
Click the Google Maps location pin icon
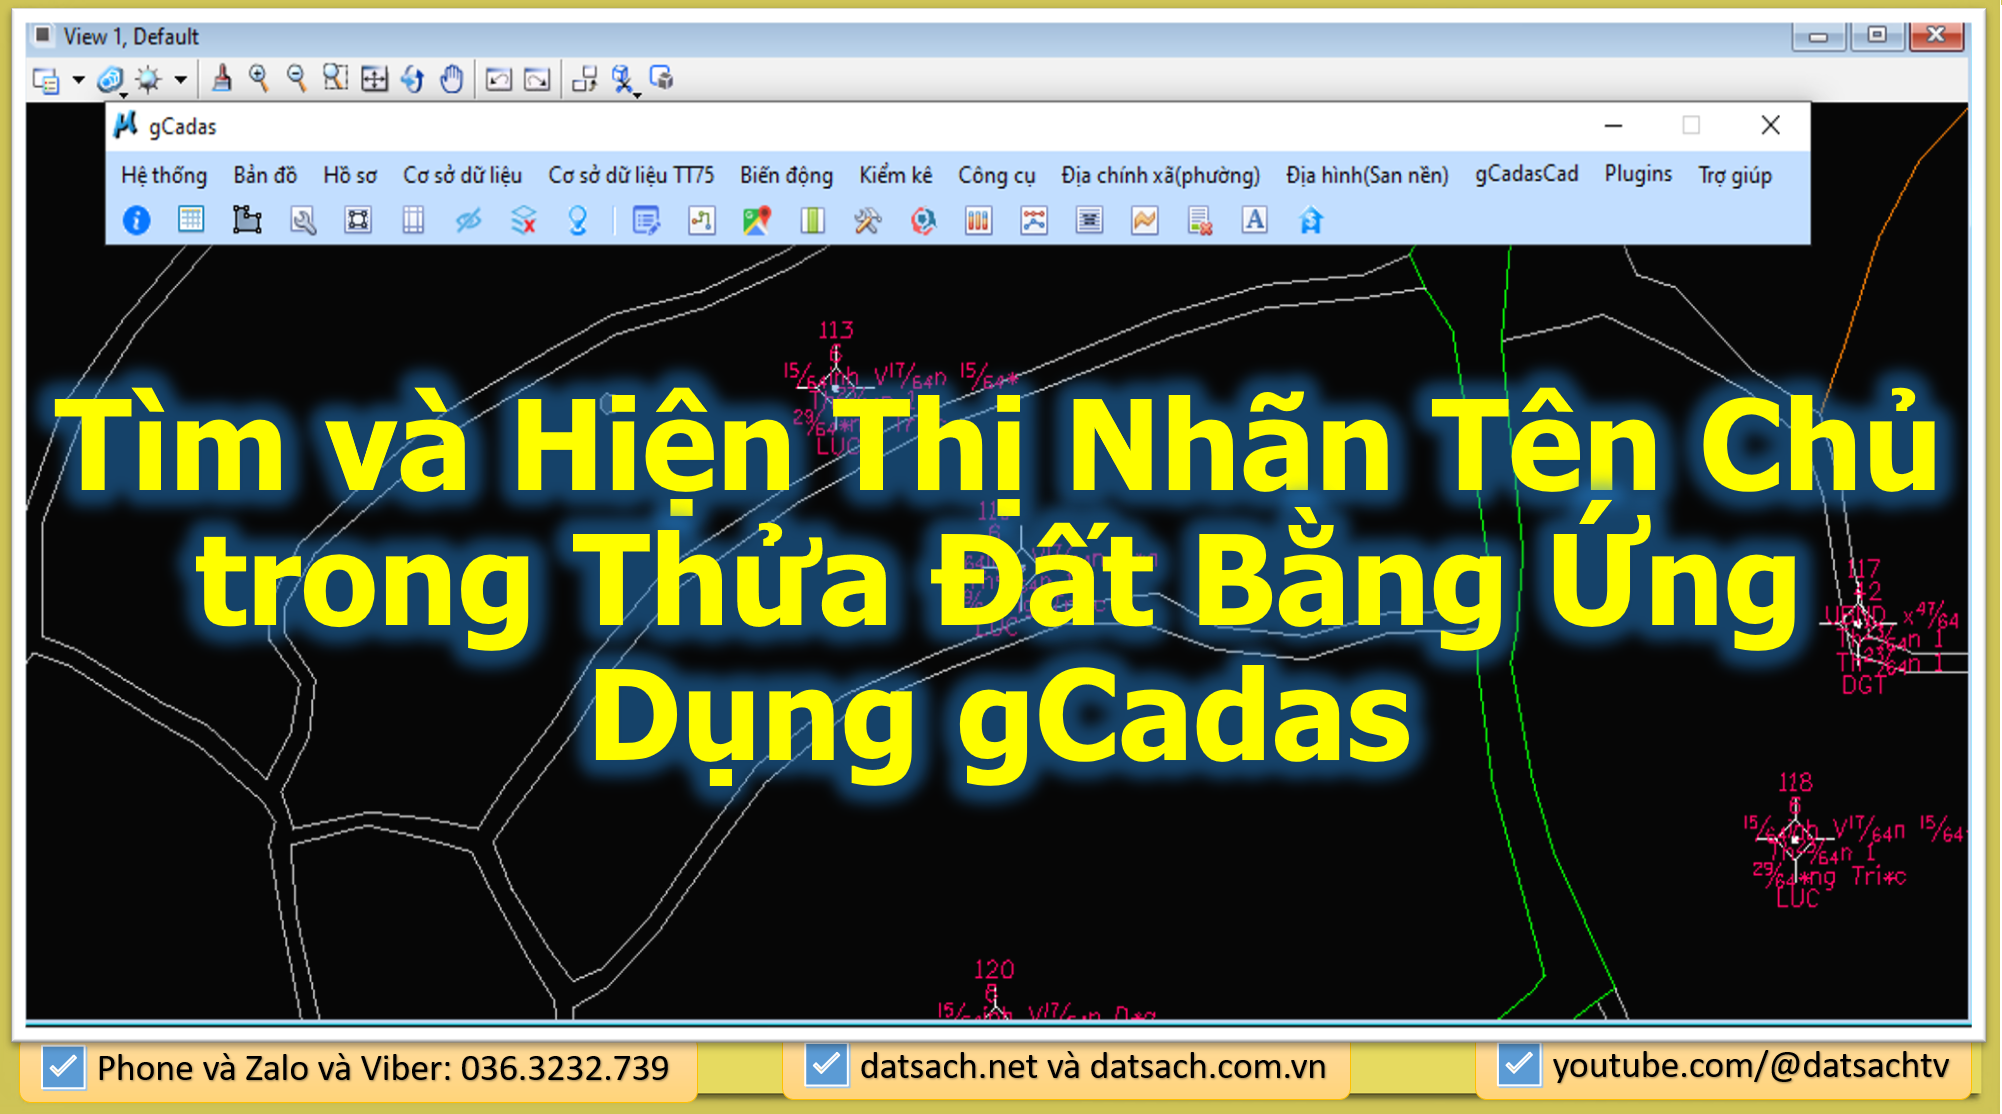755,221
